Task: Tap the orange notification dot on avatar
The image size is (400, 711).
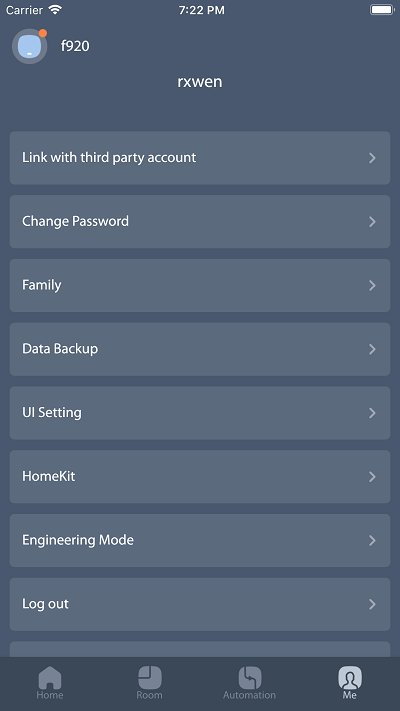Action: tap(43, 33)
